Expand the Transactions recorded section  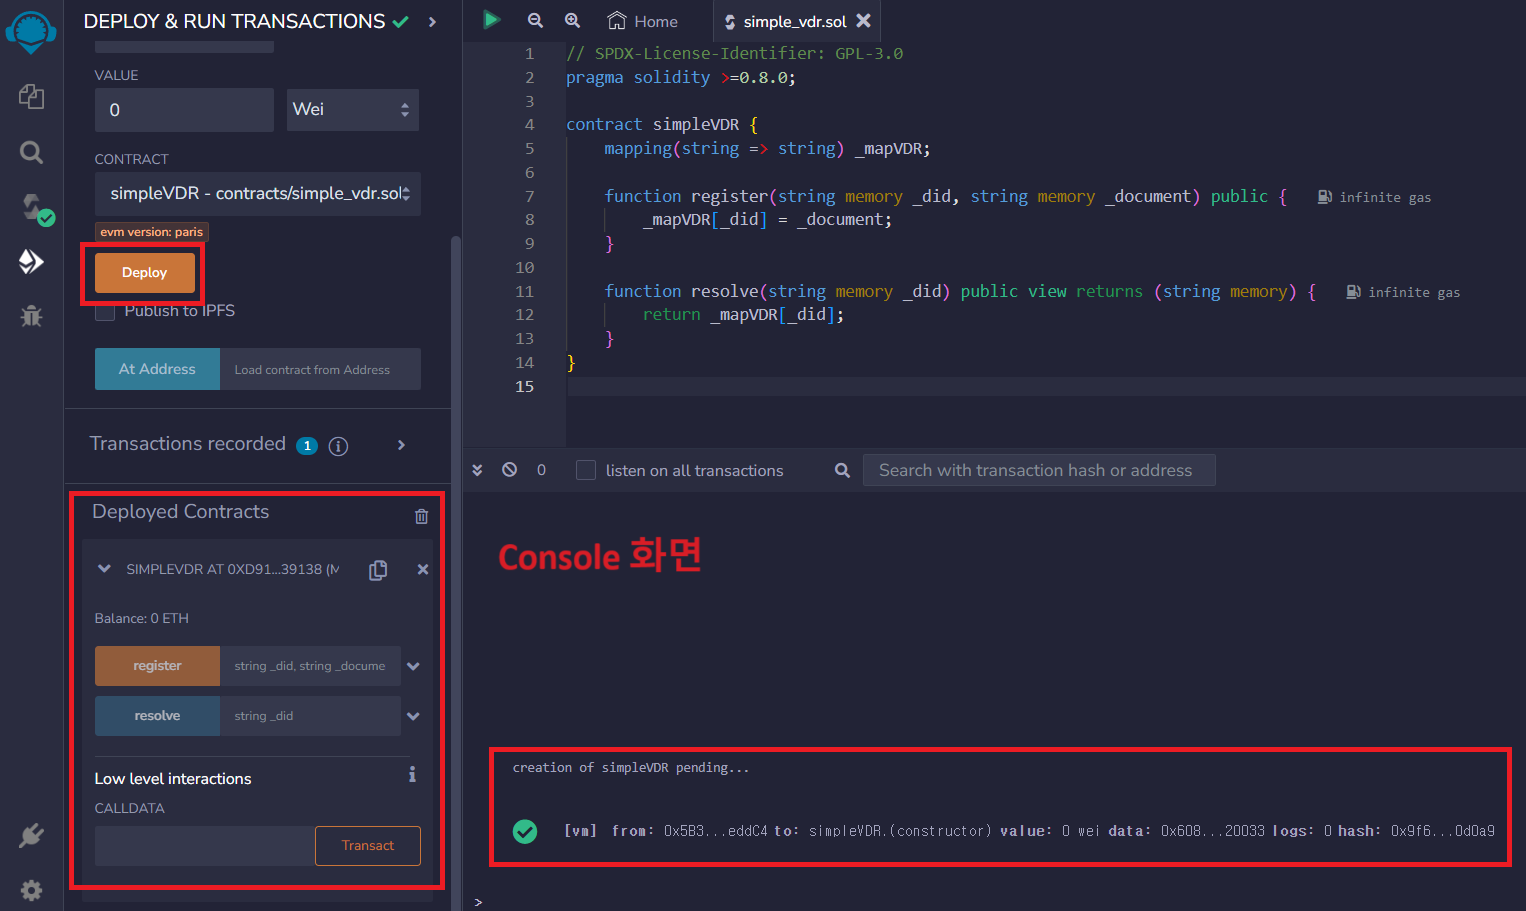point(401,445)
